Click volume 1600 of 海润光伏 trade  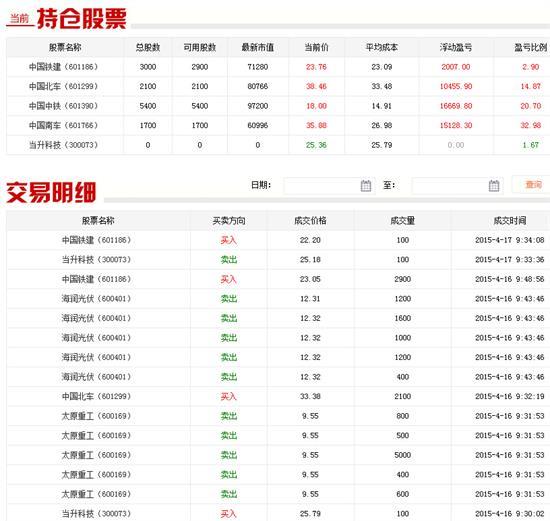[402, 318]
